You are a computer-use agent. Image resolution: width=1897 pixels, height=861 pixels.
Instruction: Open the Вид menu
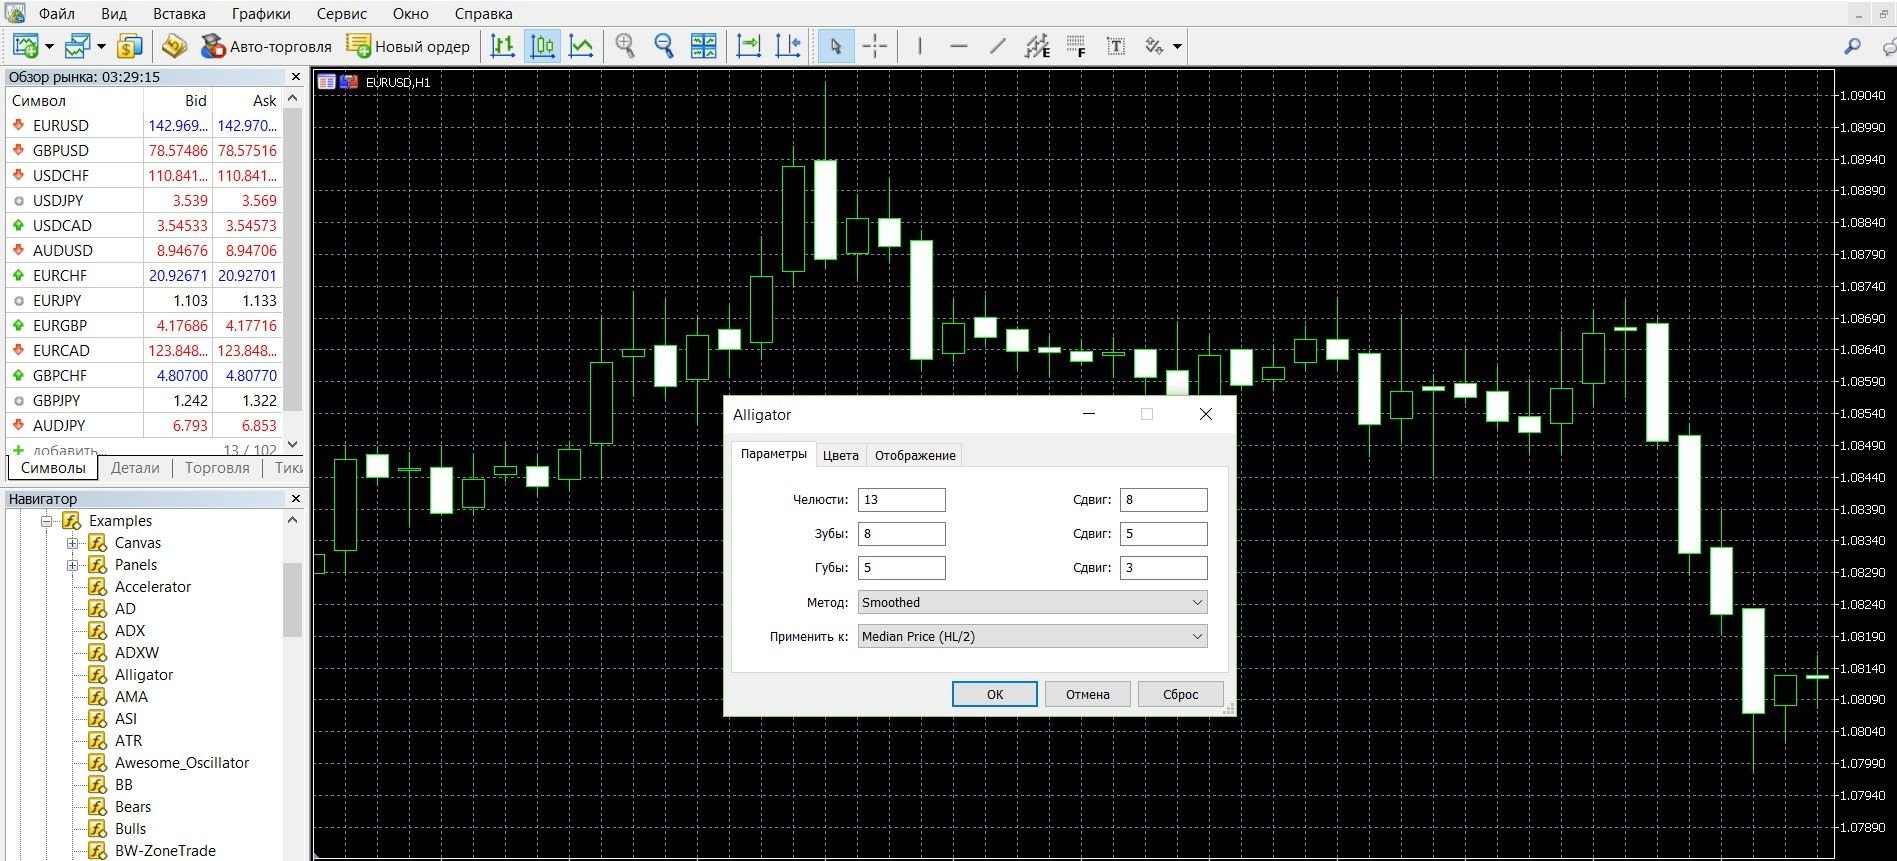[114, 14]
